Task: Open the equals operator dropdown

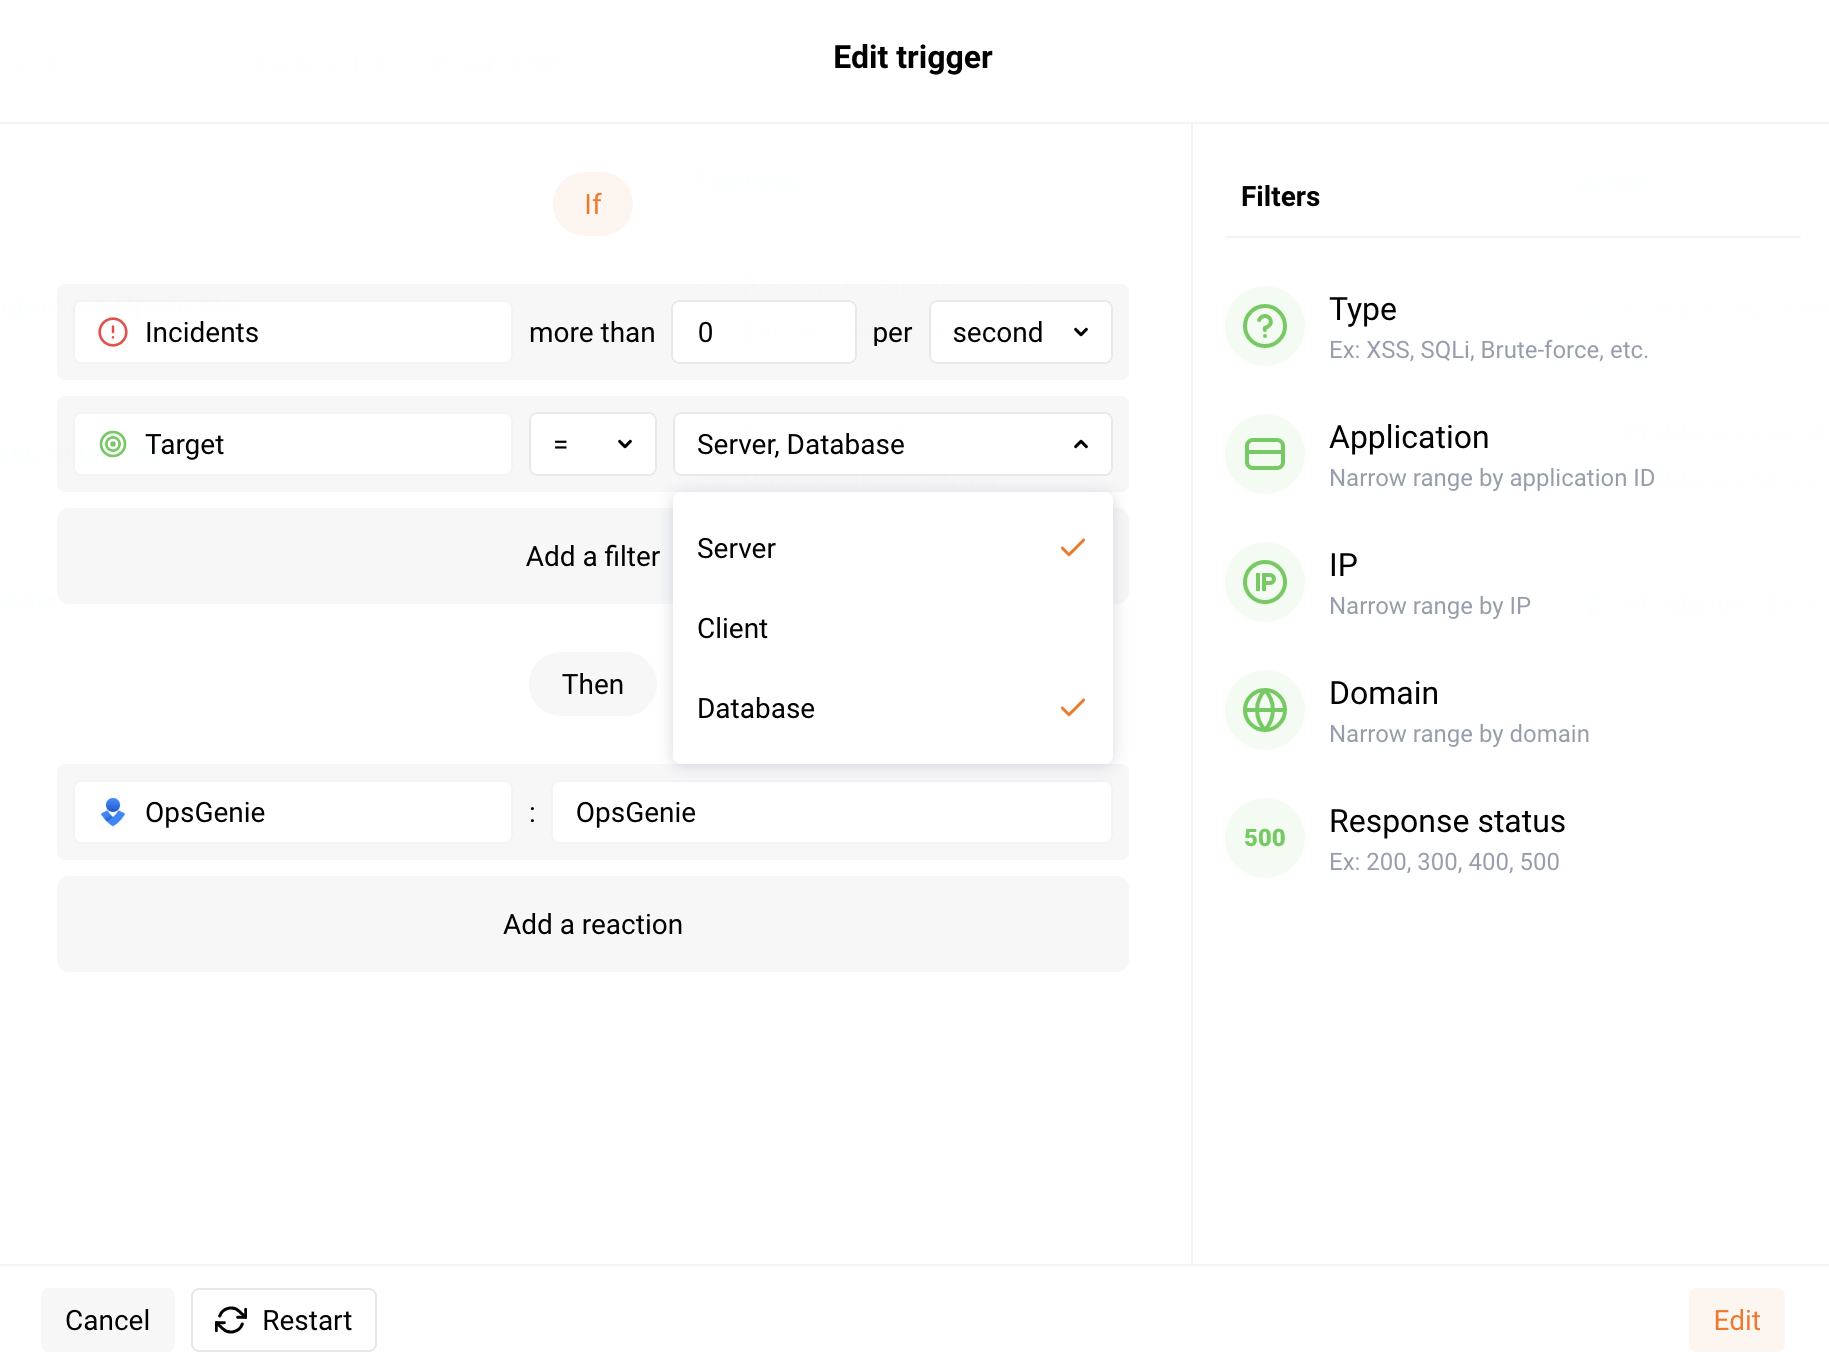Action: (592, 444)
